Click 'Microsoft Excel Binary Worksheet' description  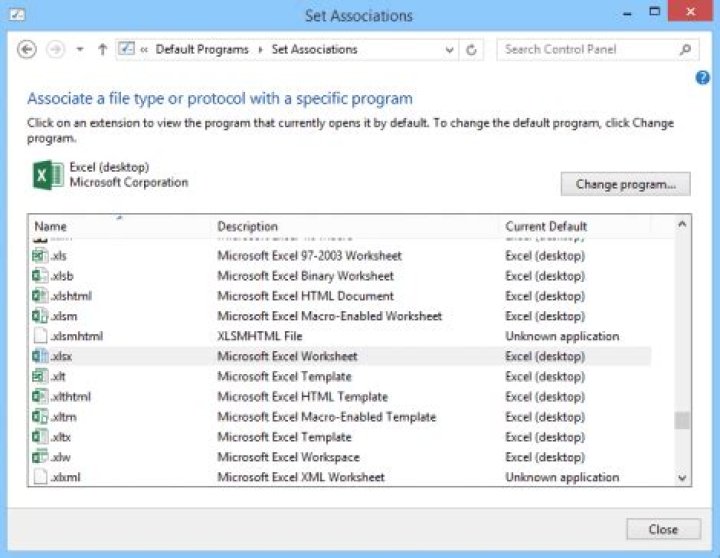[305, 276]
